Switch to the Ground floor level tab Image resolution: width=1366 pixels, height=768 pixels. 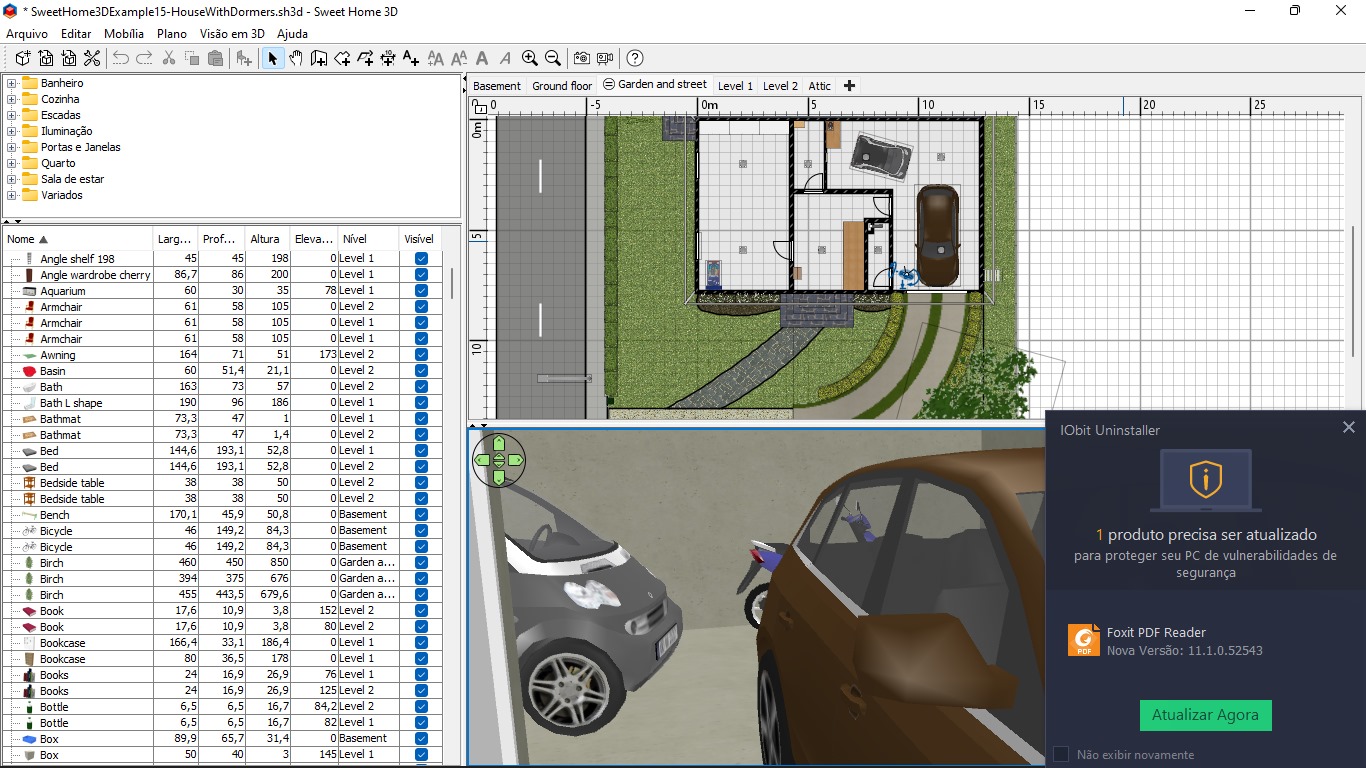click(x=561, y=86)
